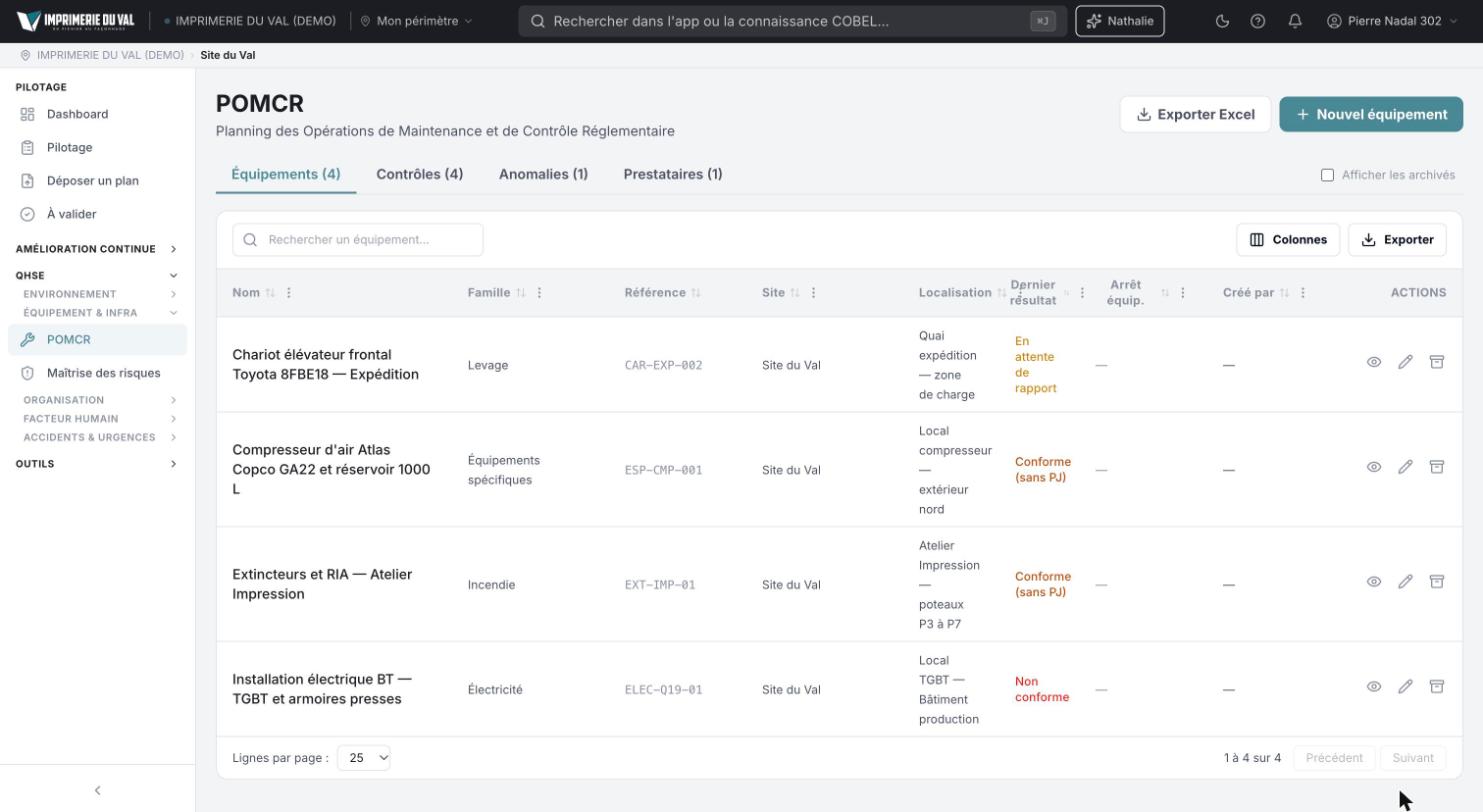The width and height of the screenshot is (1483, 812).
Task: Collapse the sidebar with chevron icon
Action: click(x=97, y=790)
